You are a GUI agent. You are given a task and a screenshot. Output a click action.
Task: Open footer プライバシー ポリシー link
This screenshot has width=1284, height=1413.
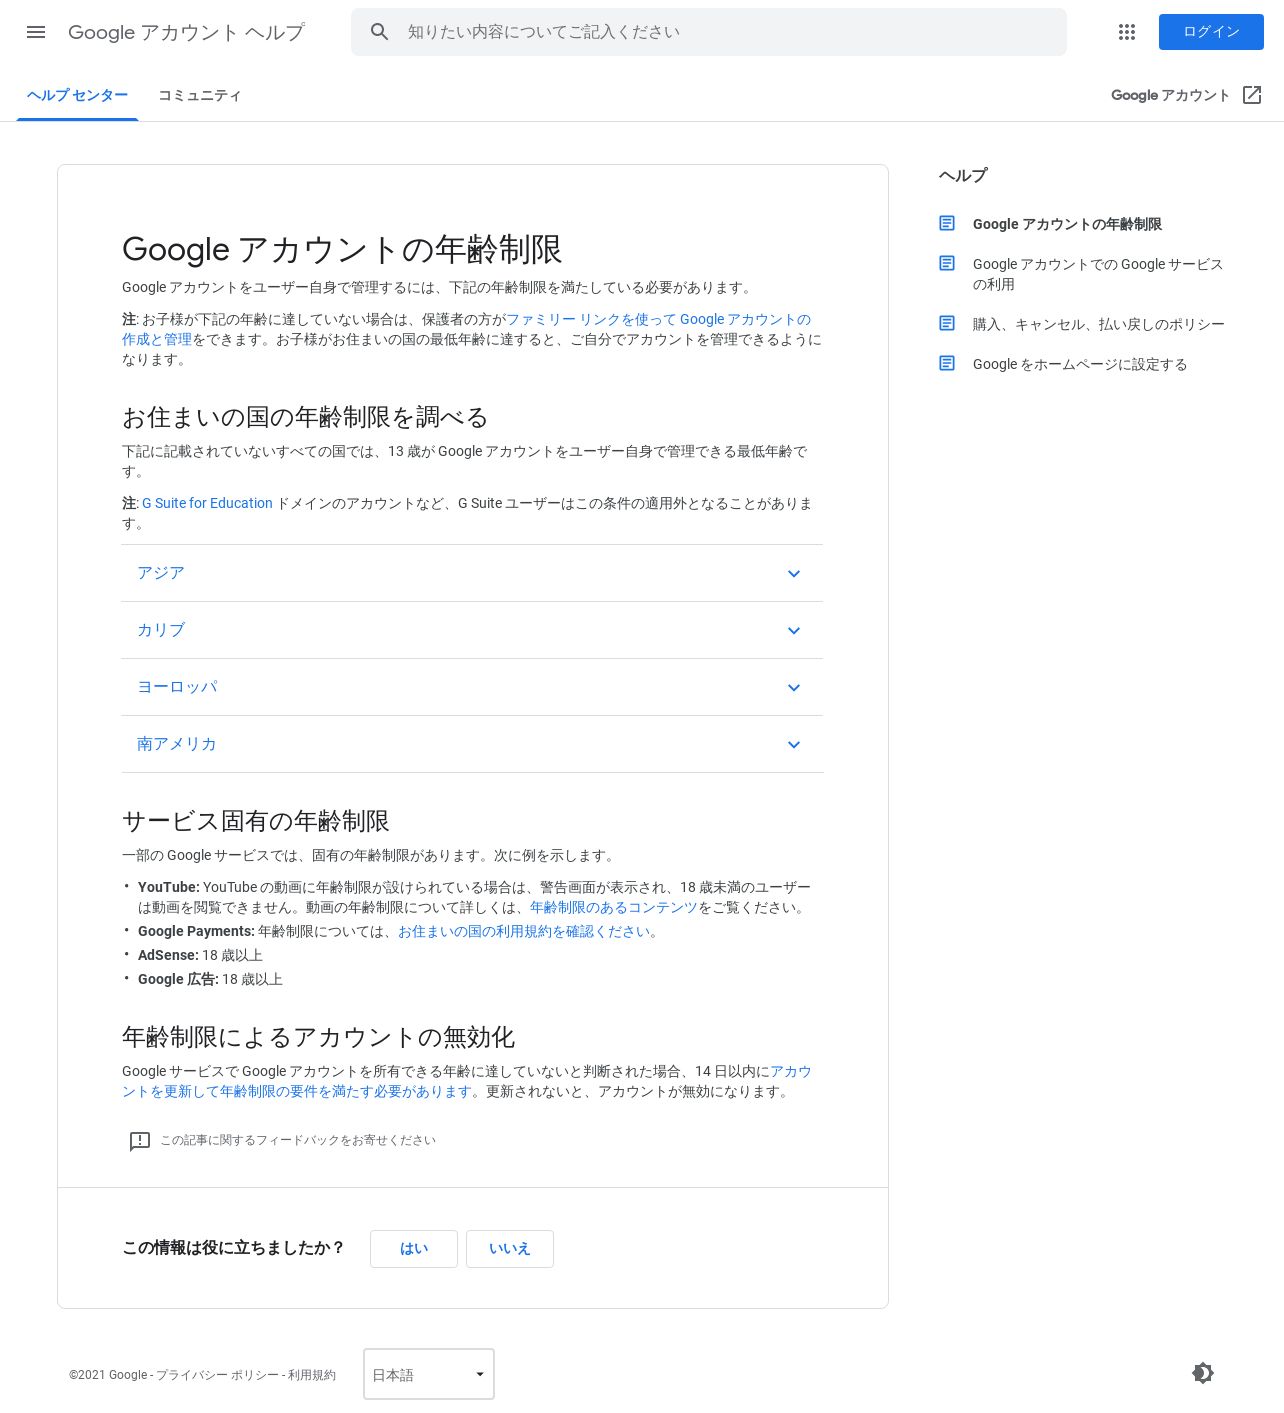pyautogui.click(x=217, y=1375)
